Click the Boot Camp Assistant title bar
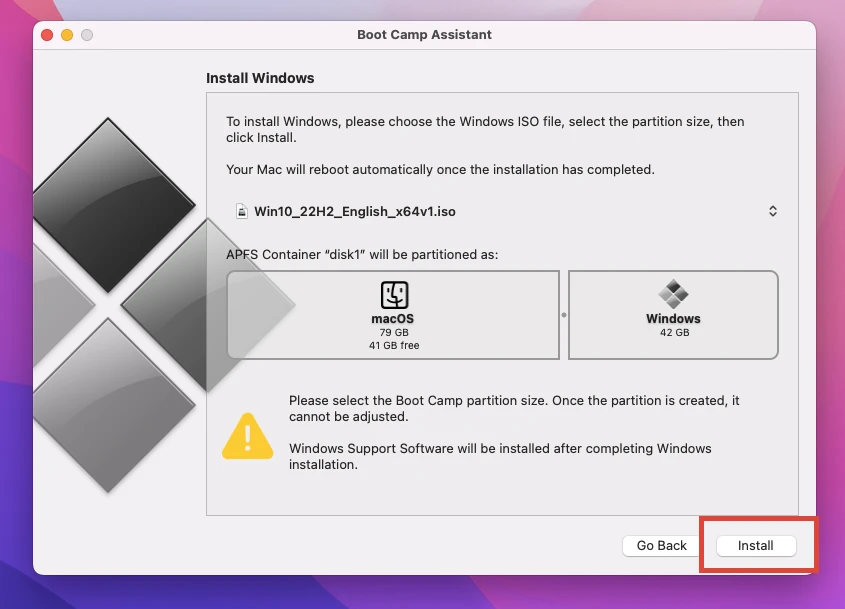Screen dimensions: 845x609 click(x=422, y=34)
